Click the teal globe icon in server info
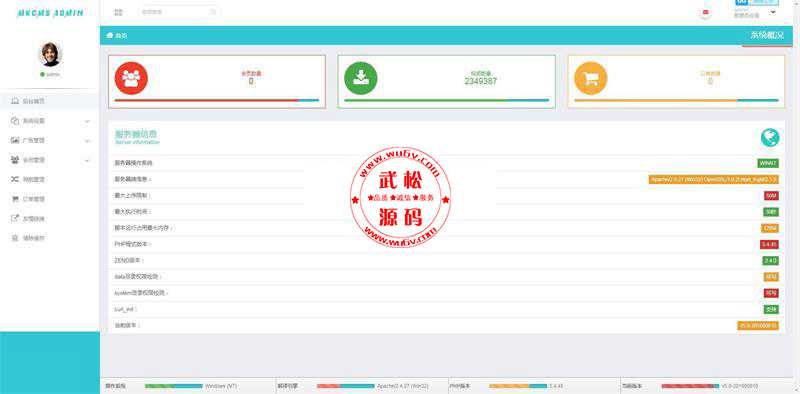800x394 pixels. (x=770, y=137)
